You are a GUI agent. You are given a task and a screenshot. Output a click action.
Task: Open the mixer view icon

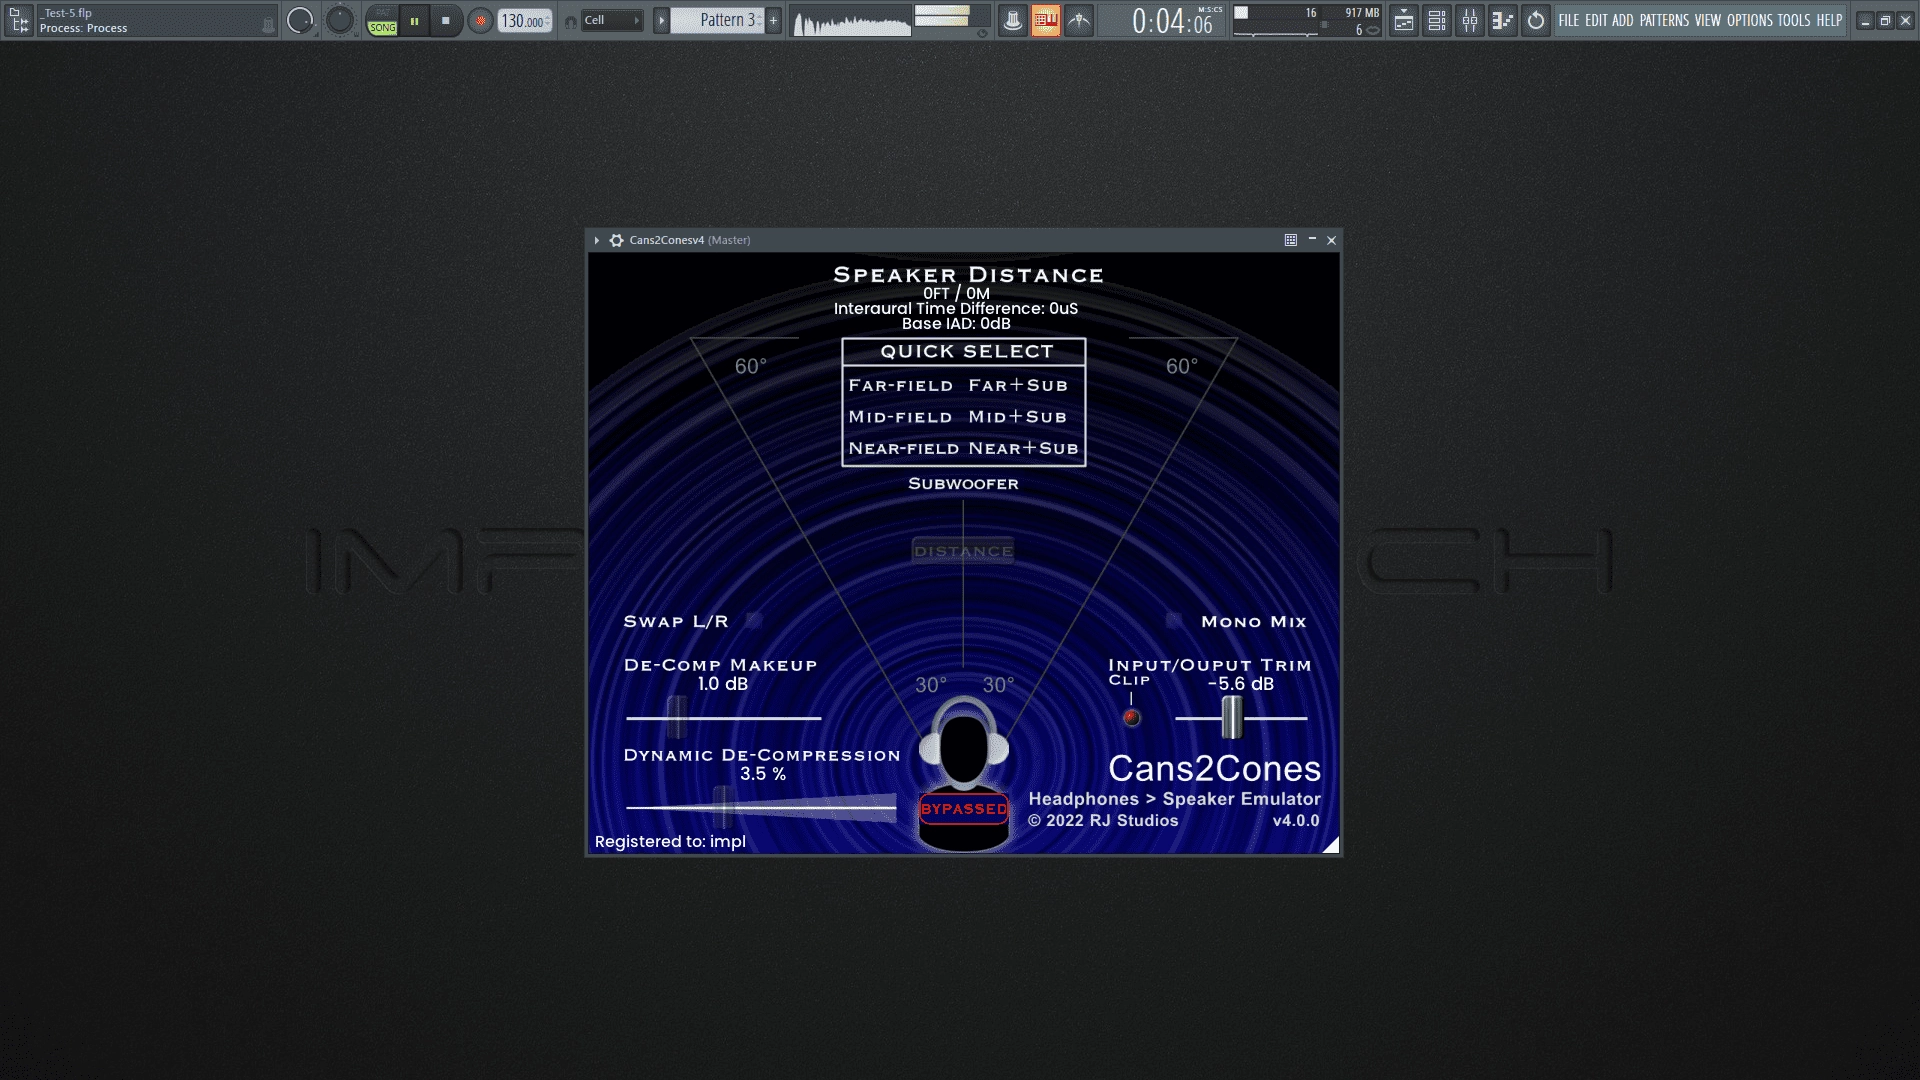(x=1470, y=20)
